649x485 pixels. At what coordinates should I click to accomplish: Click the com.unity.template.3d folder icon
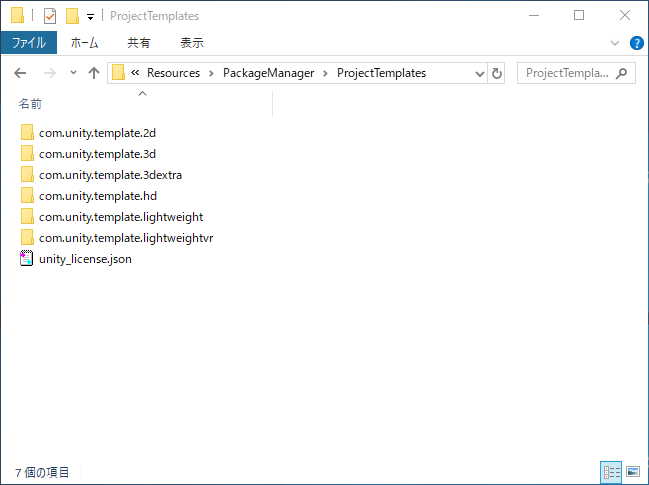pos(27,154)
